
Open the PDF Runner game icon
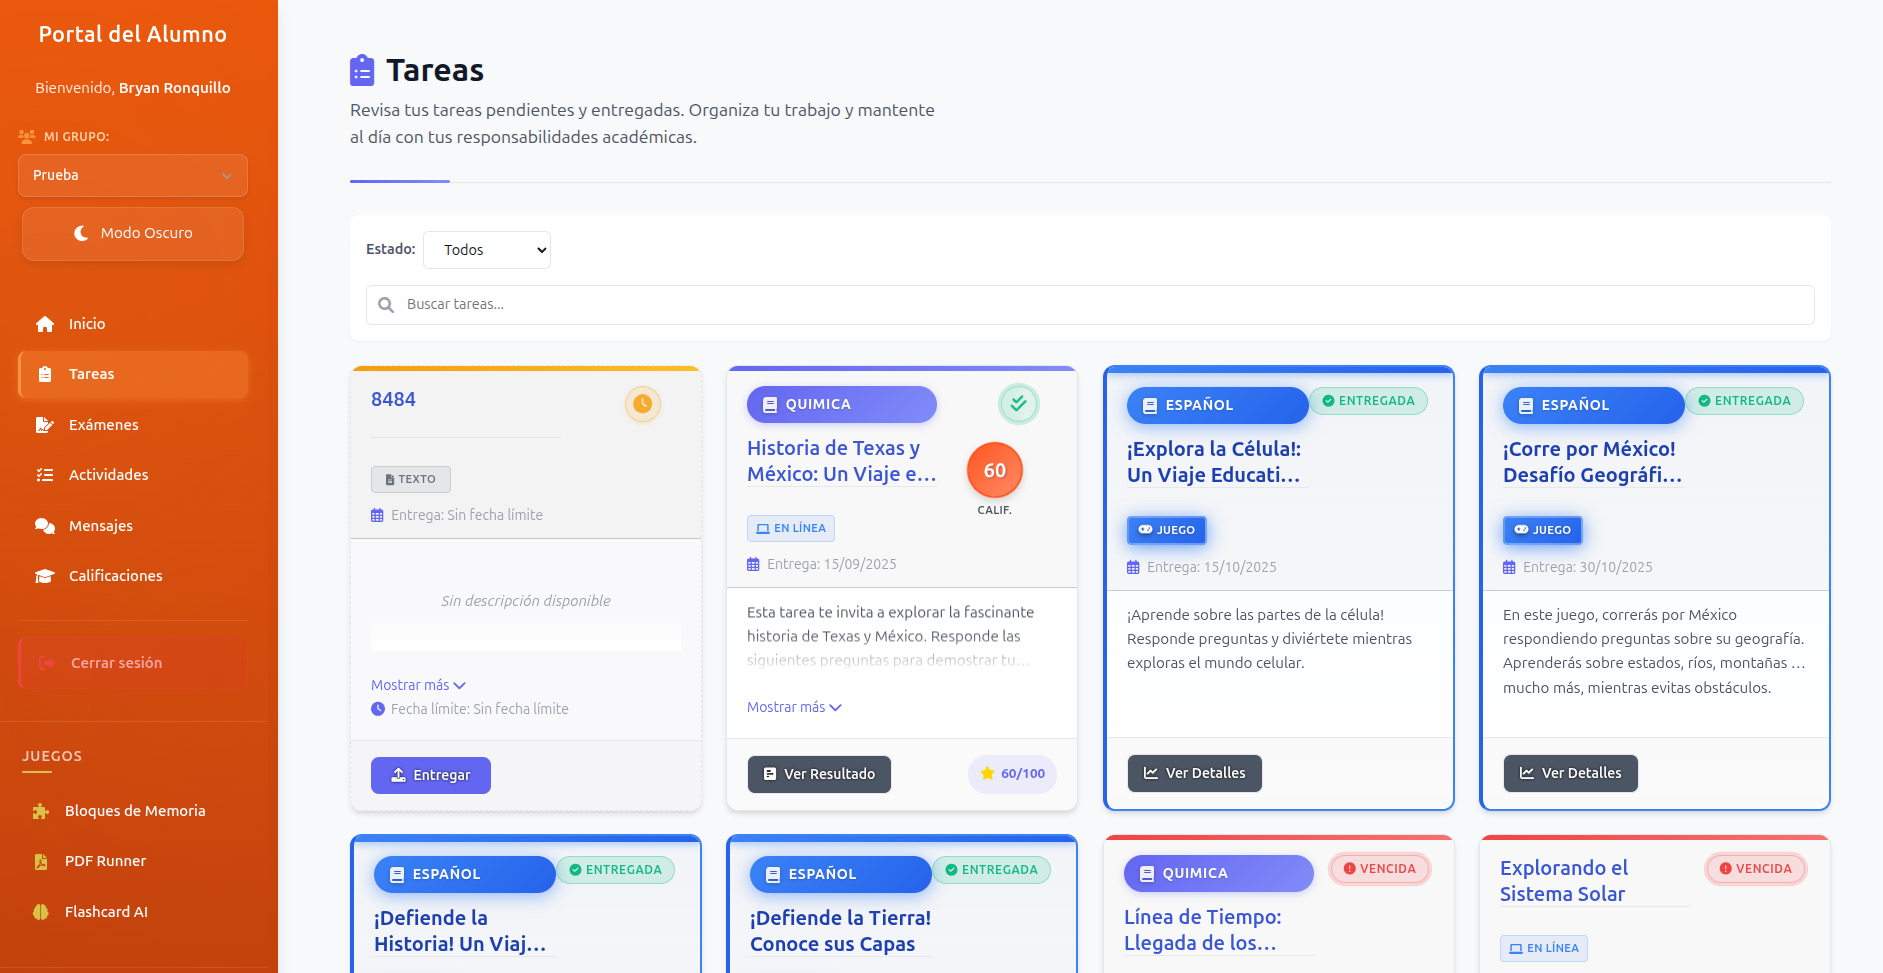pos(40,860)
